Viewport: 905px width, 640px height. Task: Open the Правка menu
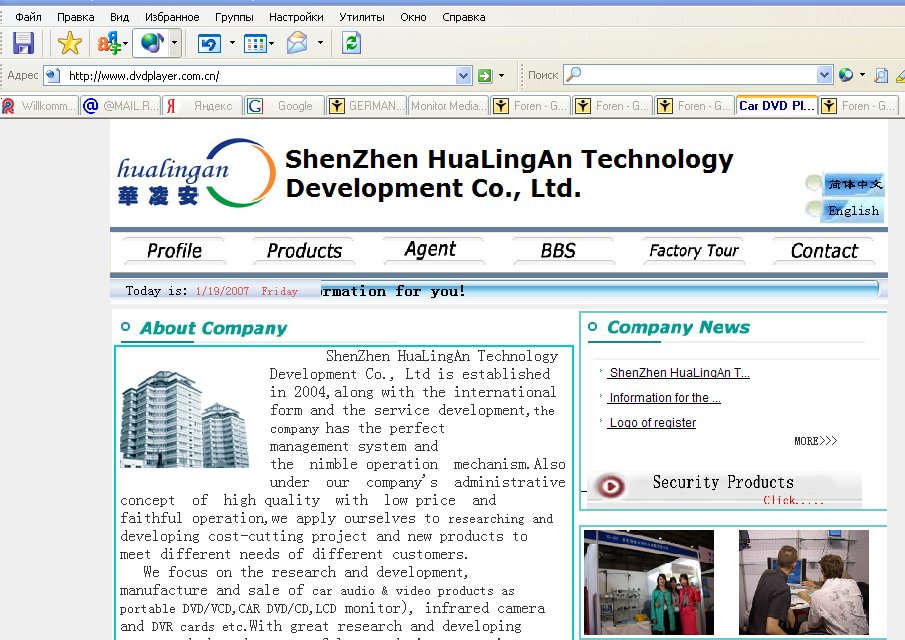pyautogui.click(x=76, y=17)
